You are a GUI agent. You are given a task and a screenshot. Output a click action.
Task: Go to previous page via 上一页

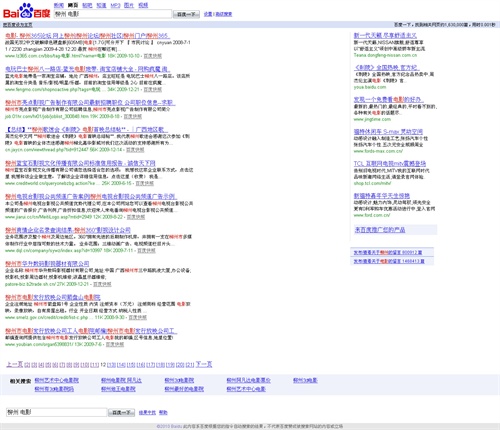pyautogui.click(x=15, y=364)
